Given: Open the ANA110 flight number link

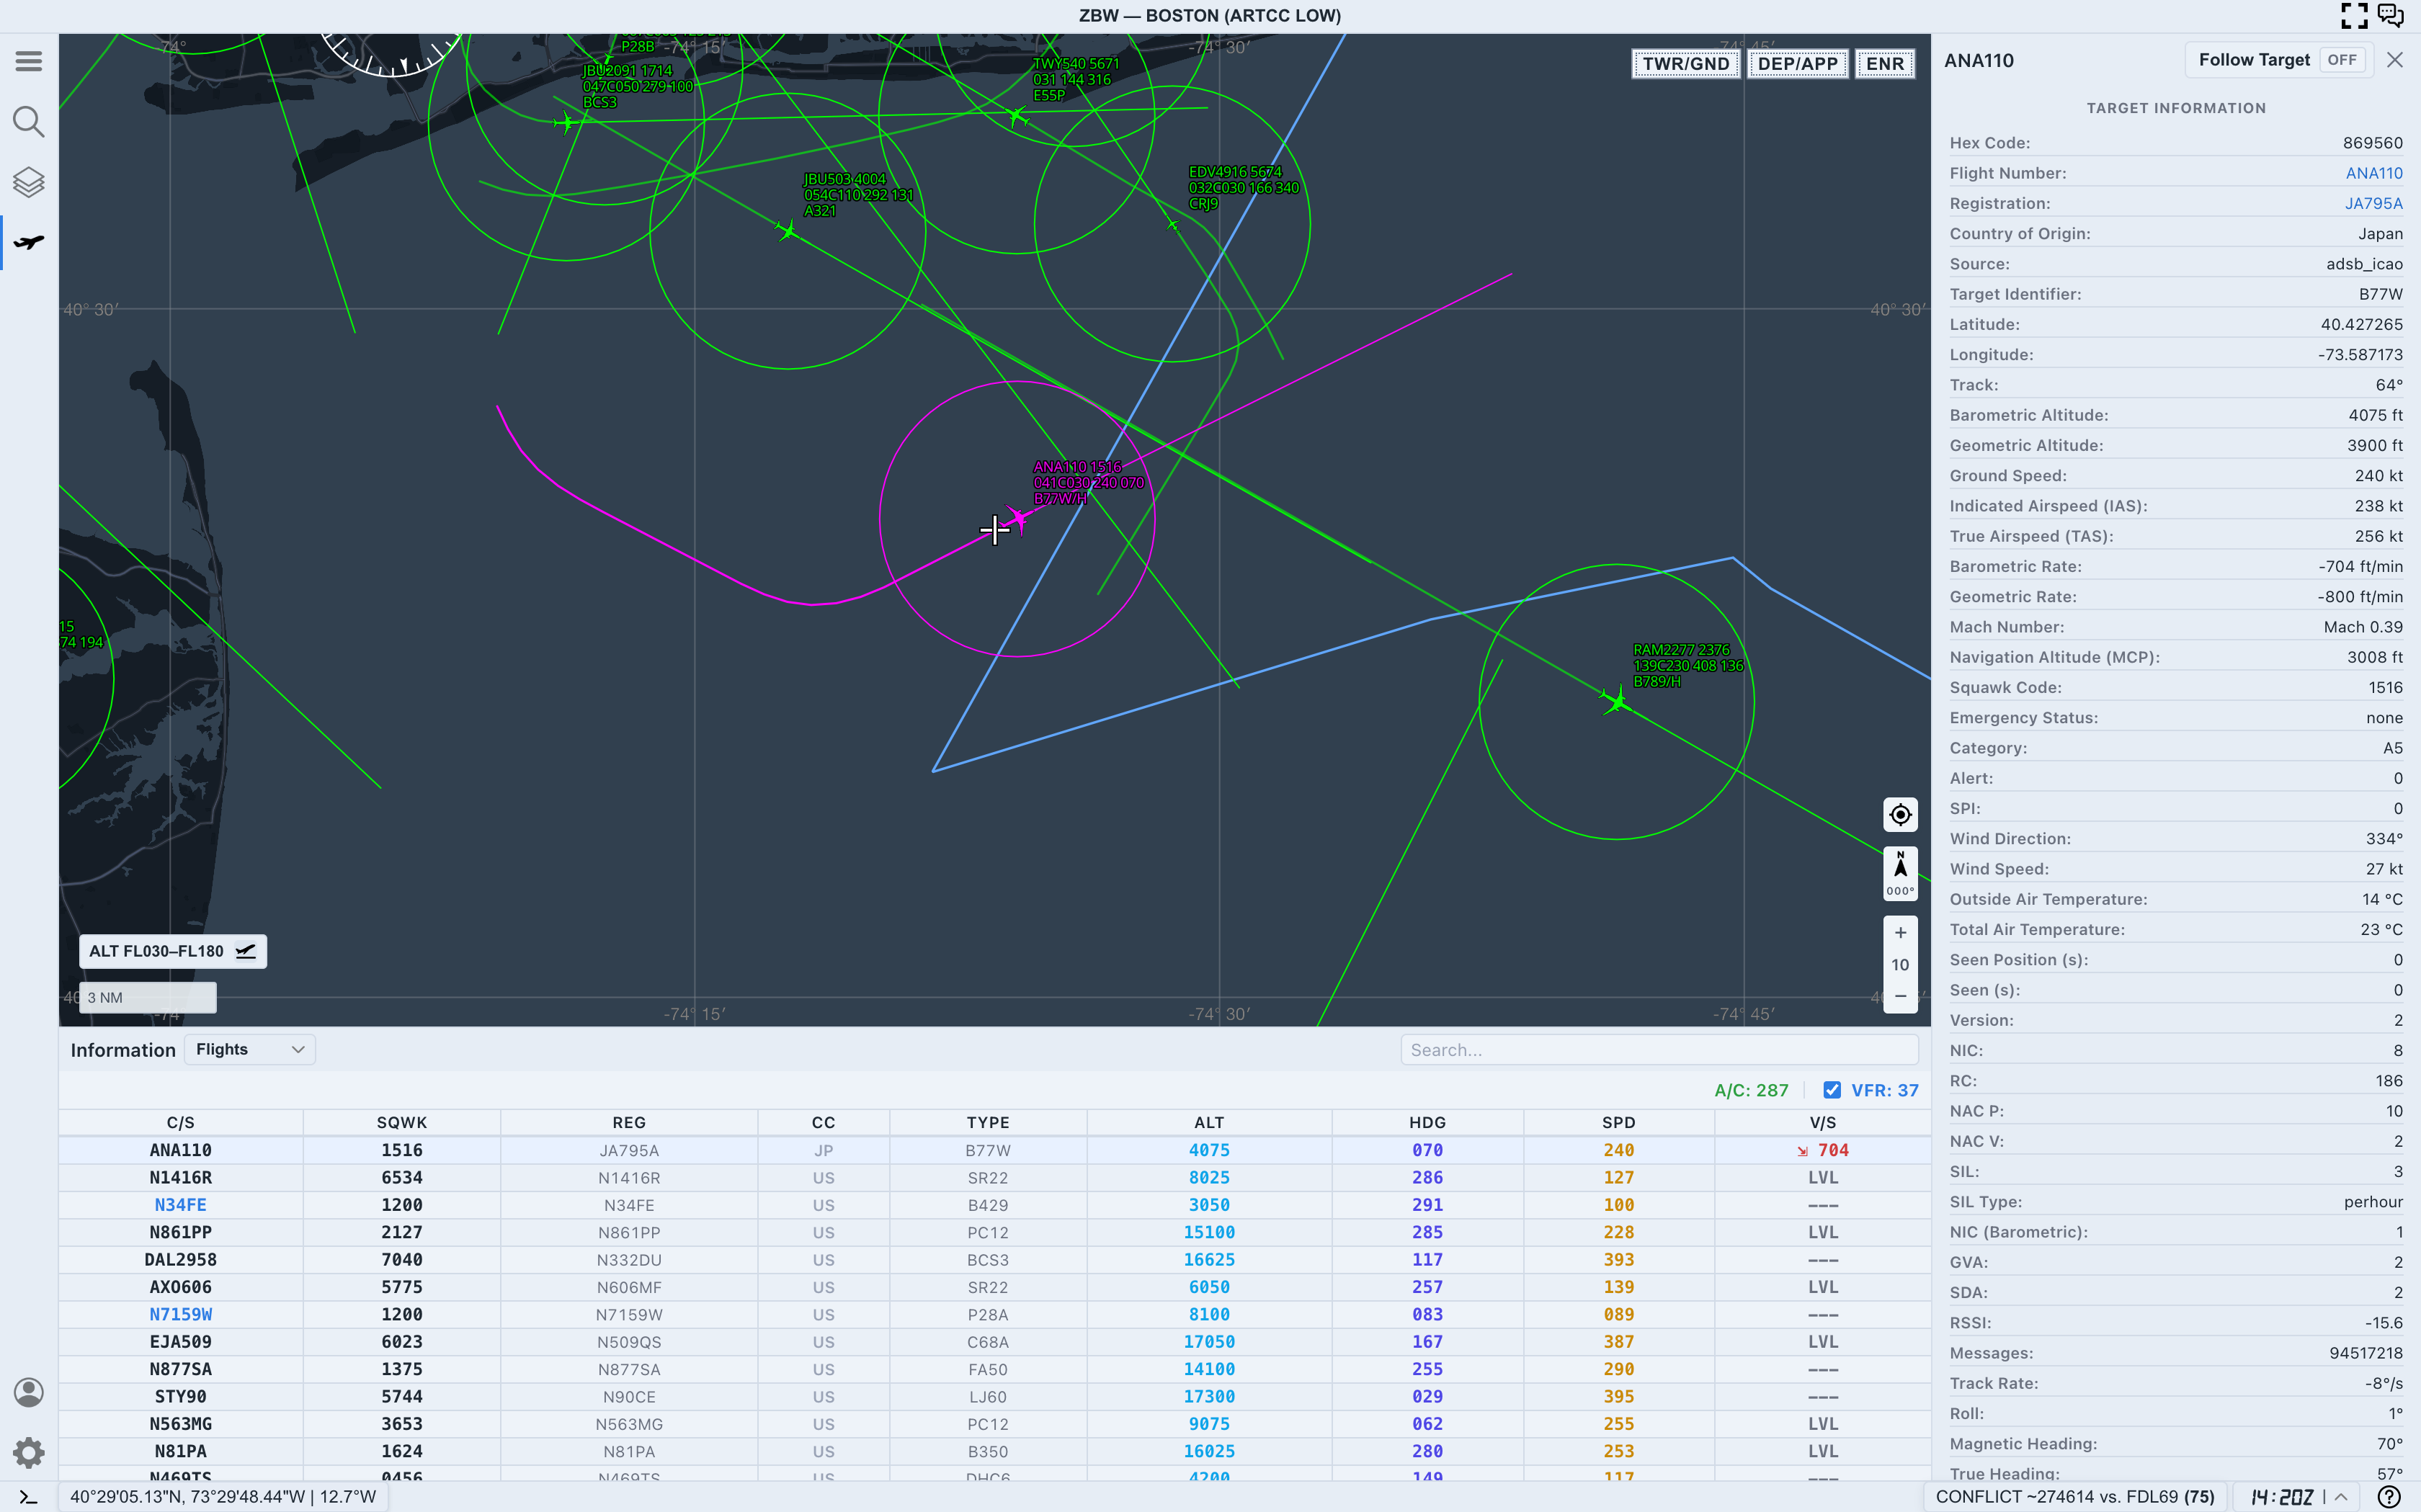Looking at the screenshot, I should (x=2374, y=173).
